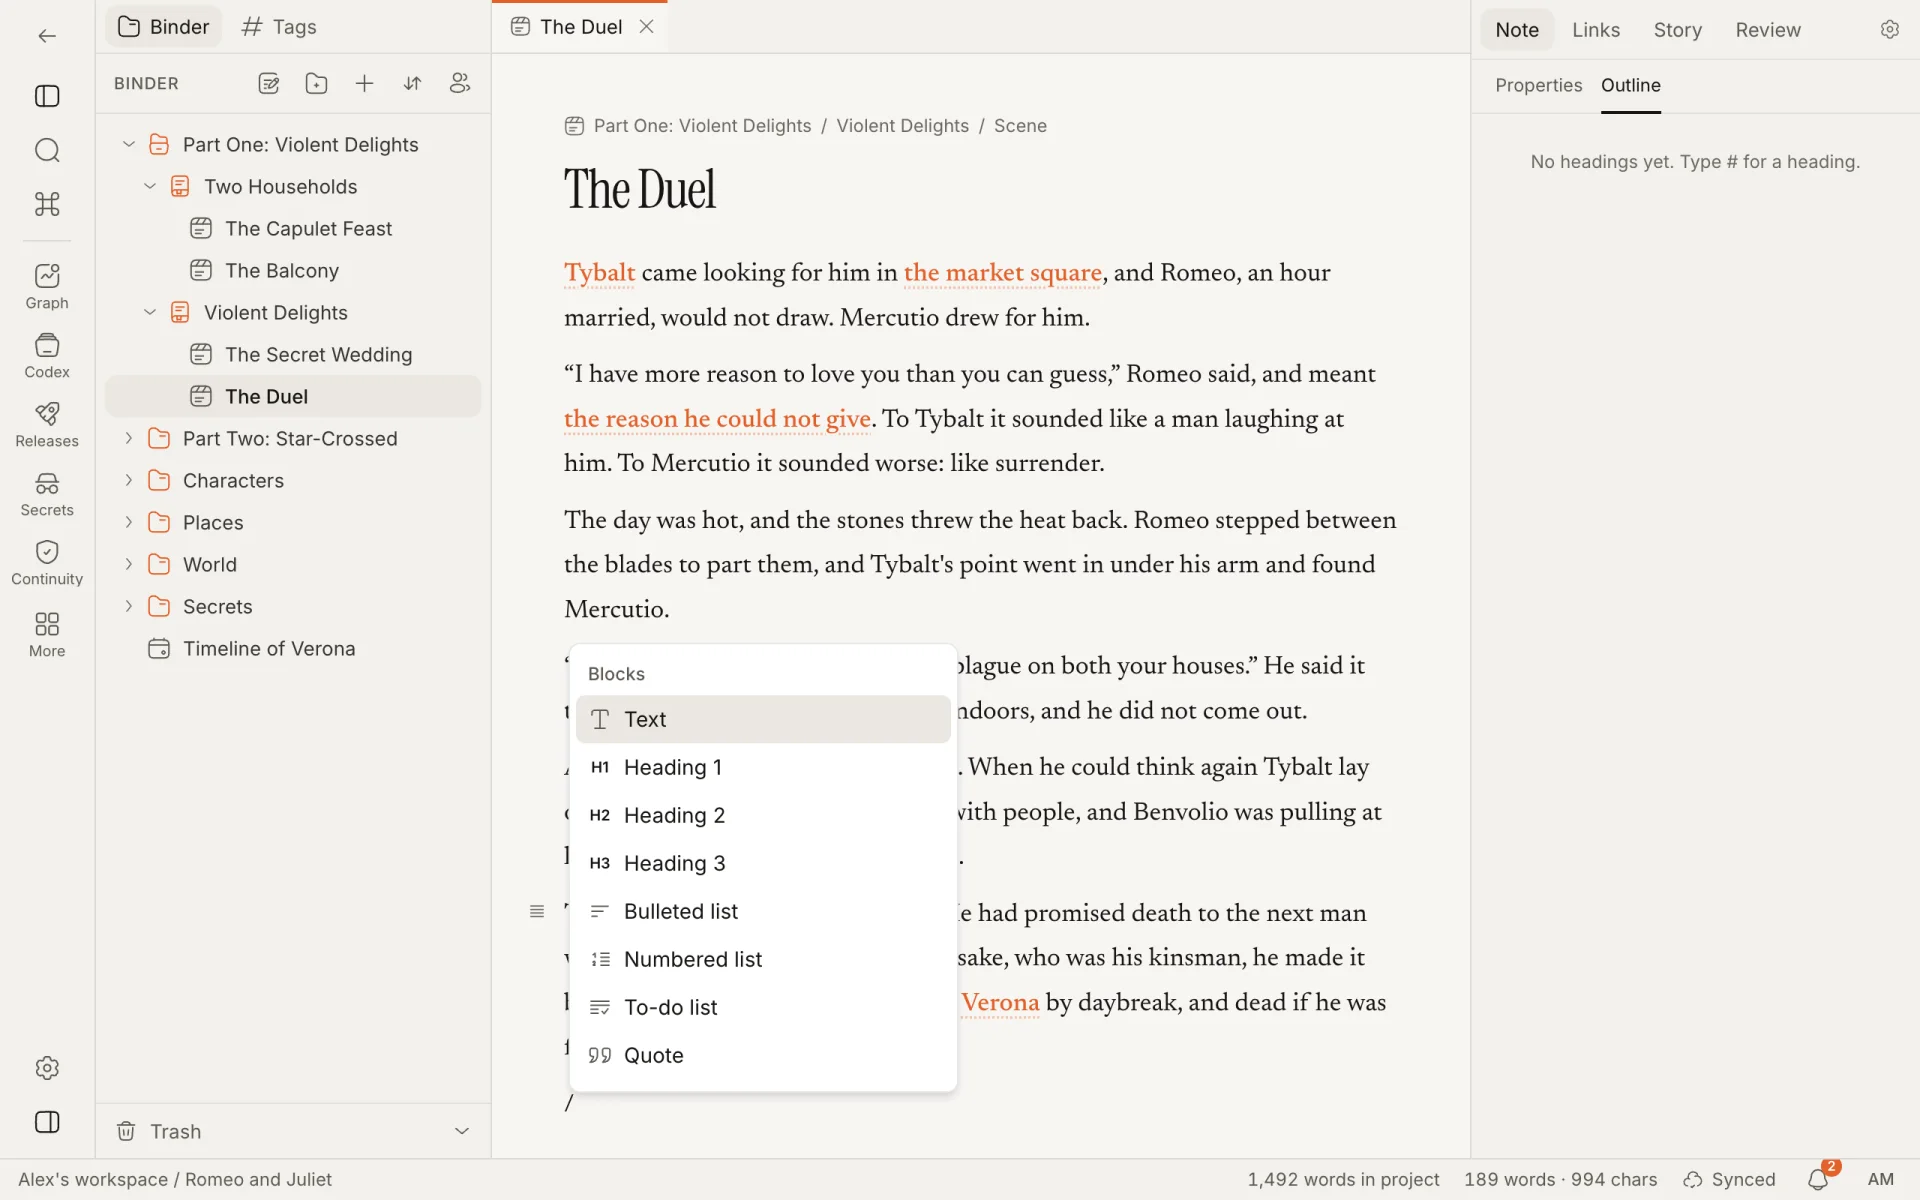Screen dimensions: 1920x1200
Task: Collapse the Two Households chapter
Action: click(150, 186)
